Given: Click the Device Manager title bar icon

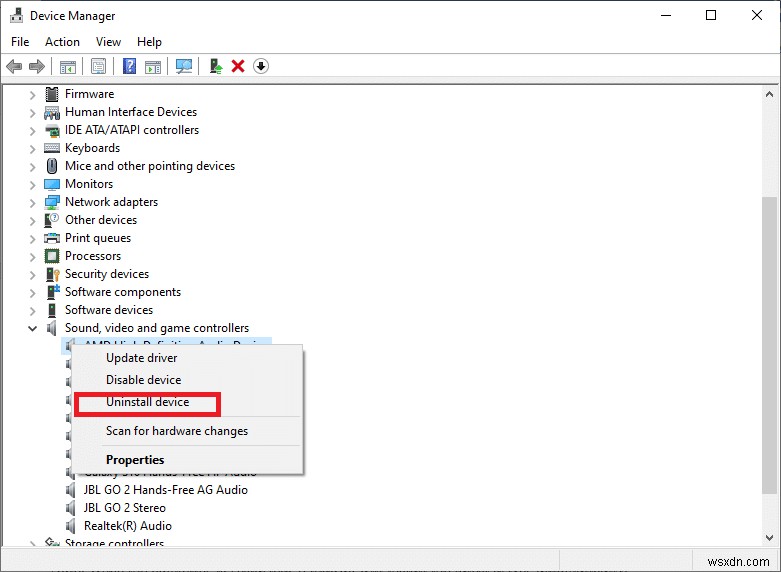Looking at the screenshot, I should (x=16, y=15).
